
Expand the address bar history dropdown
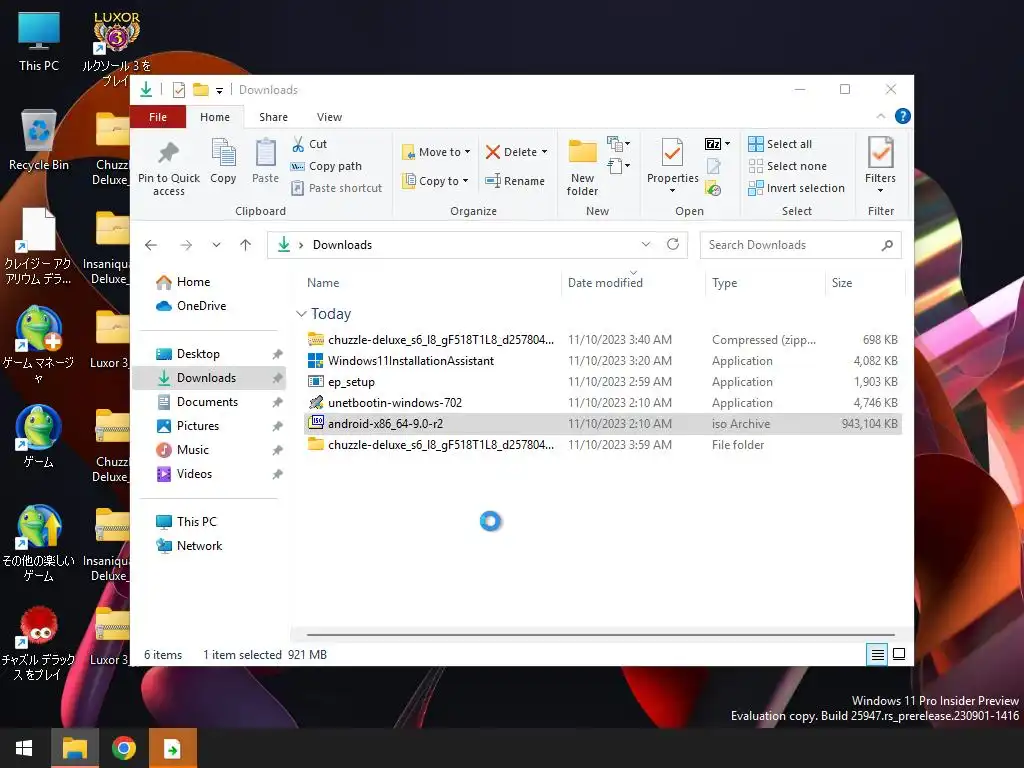(x=646, y=244)
